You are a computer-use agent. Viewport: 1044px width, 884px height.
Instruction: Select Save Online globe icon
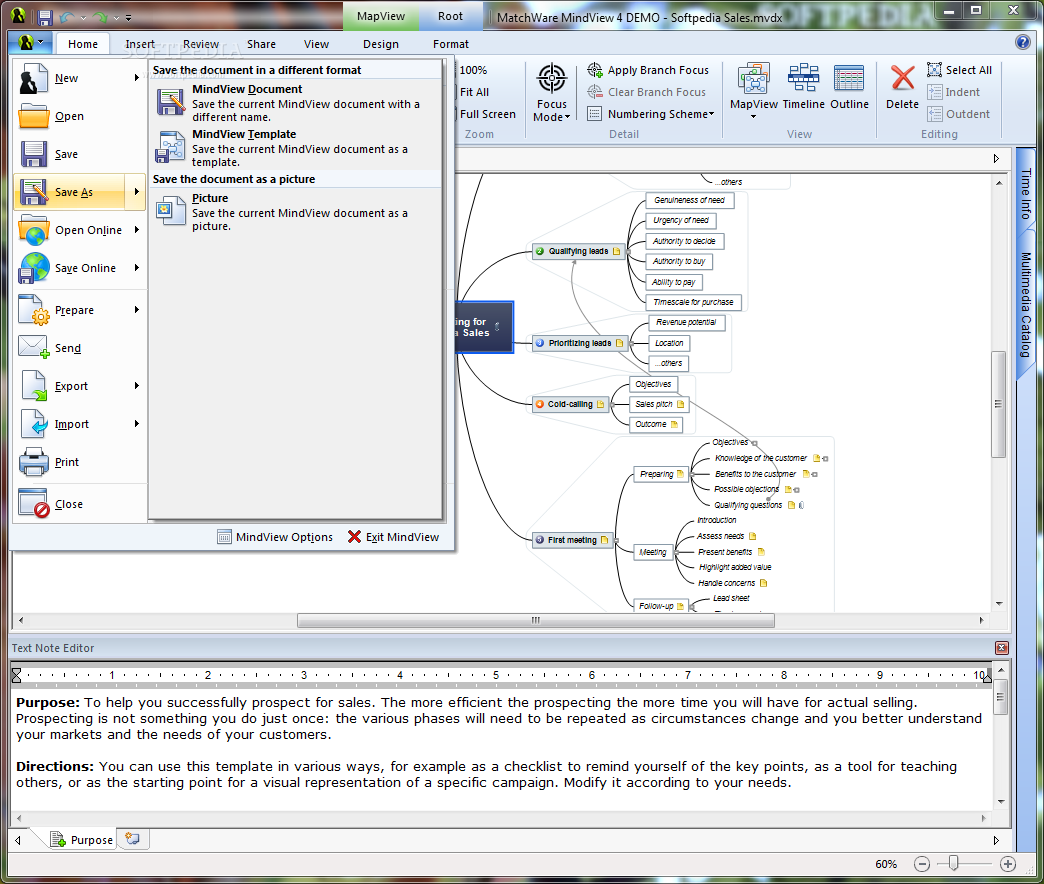pos(33,268)
